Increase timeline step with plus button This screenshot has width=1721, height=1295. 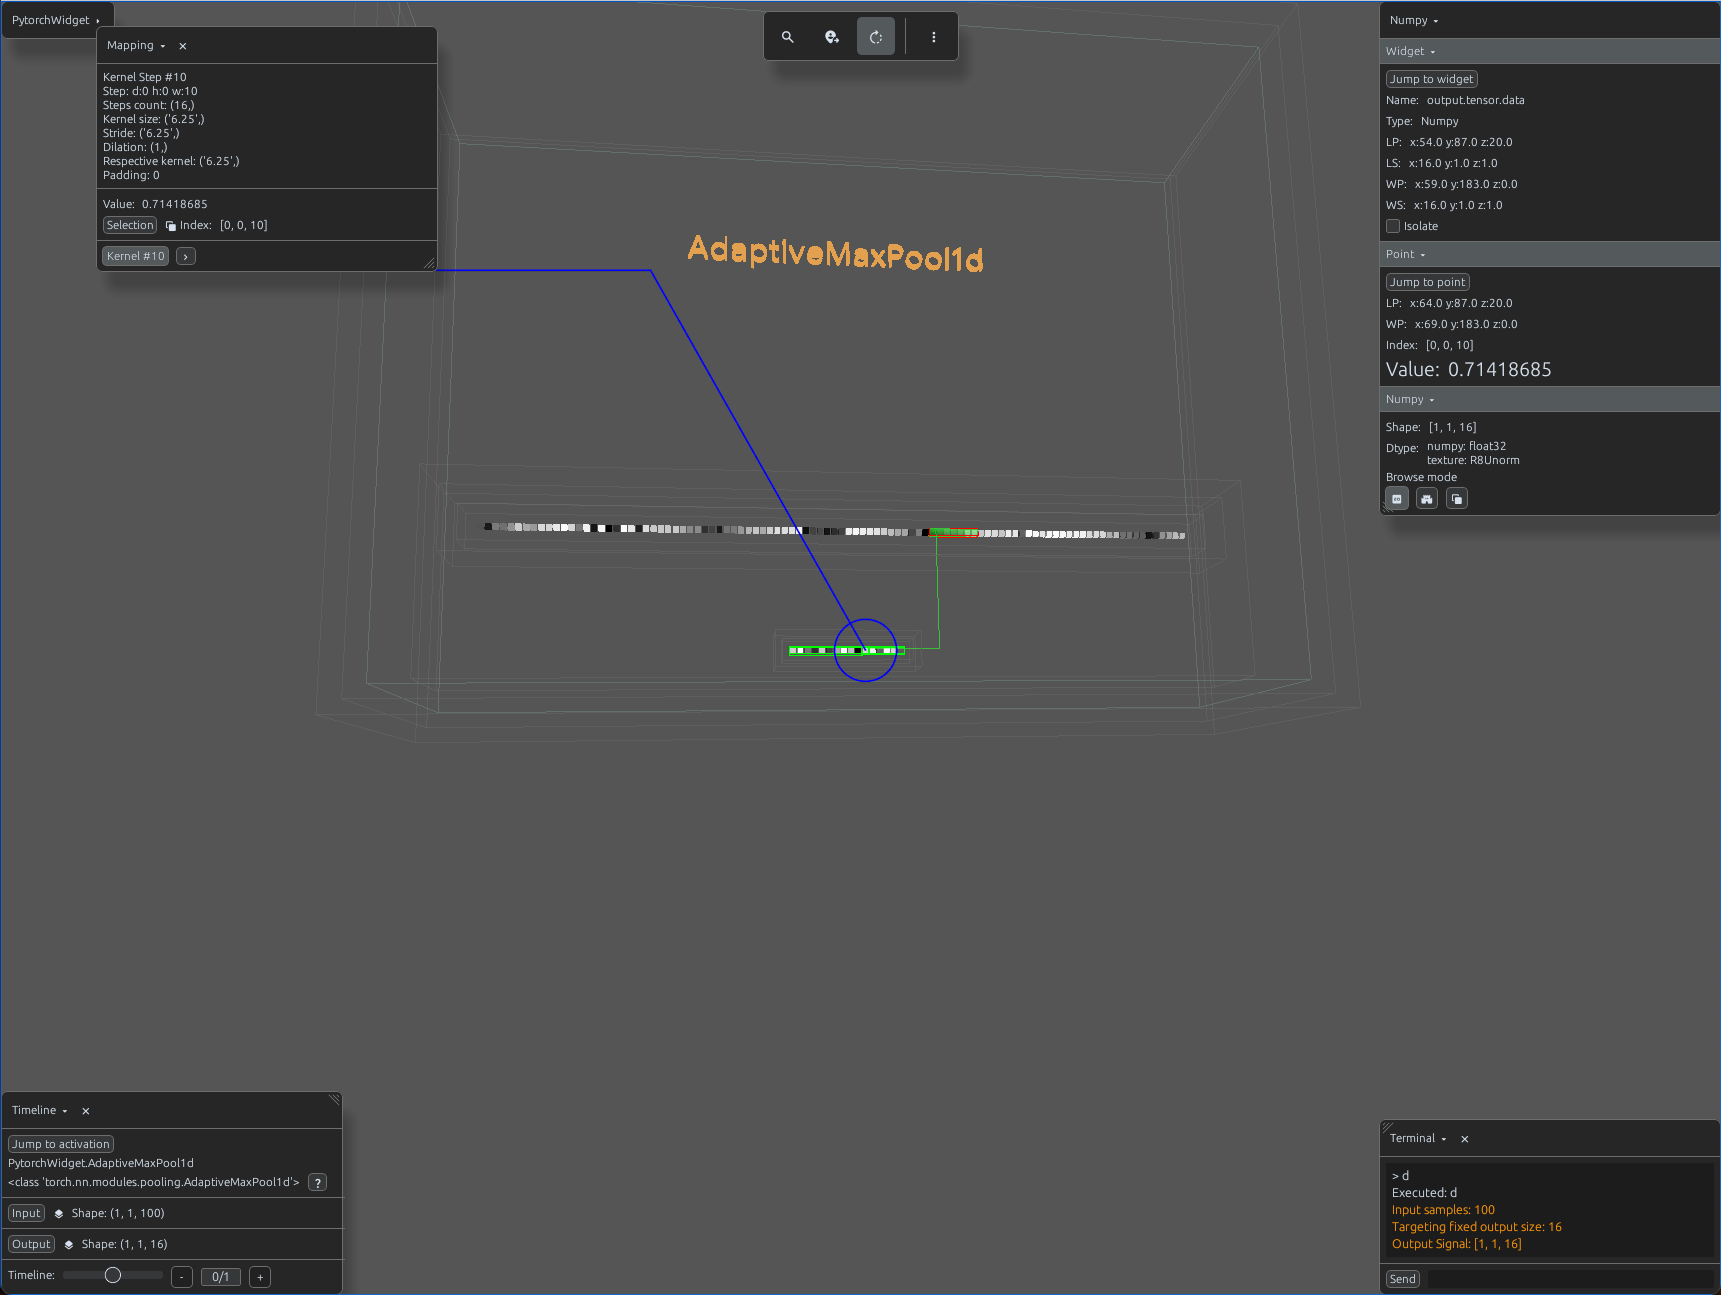pos(260,1277)
